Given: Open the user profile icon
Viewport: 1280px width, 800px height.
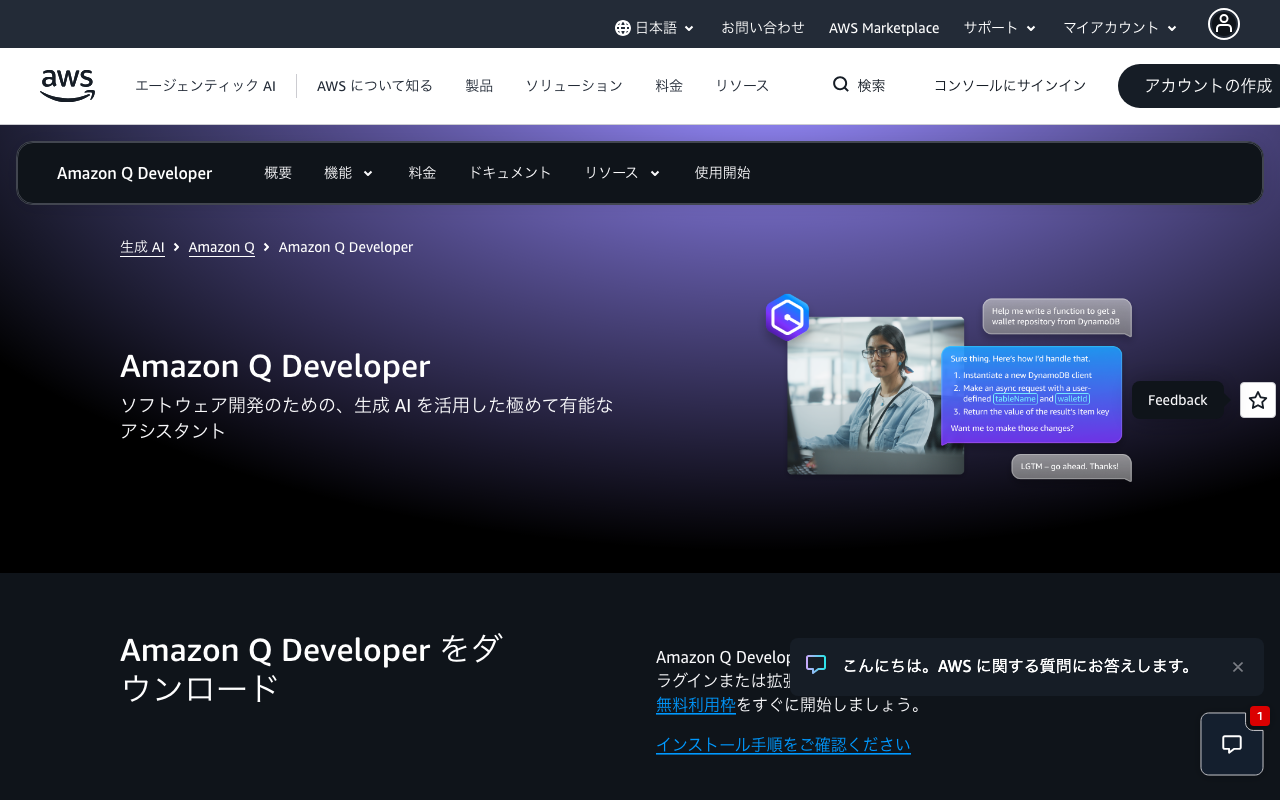Looking at the screenshot, I should [x=1223, y=24].
